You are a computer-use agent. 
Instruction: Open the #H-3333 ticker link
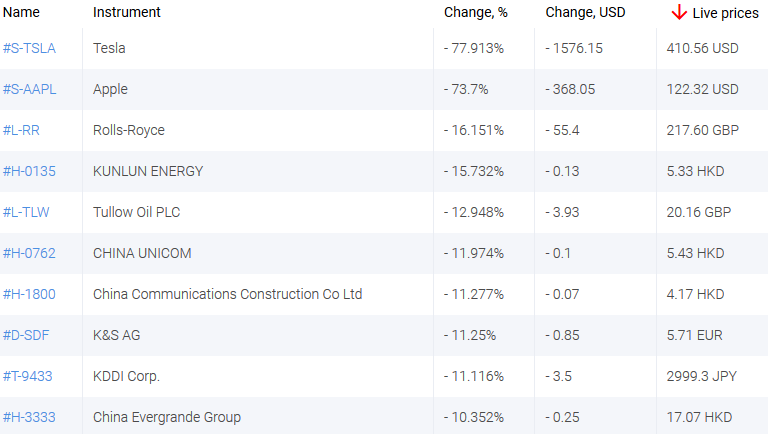click(29, 417)
